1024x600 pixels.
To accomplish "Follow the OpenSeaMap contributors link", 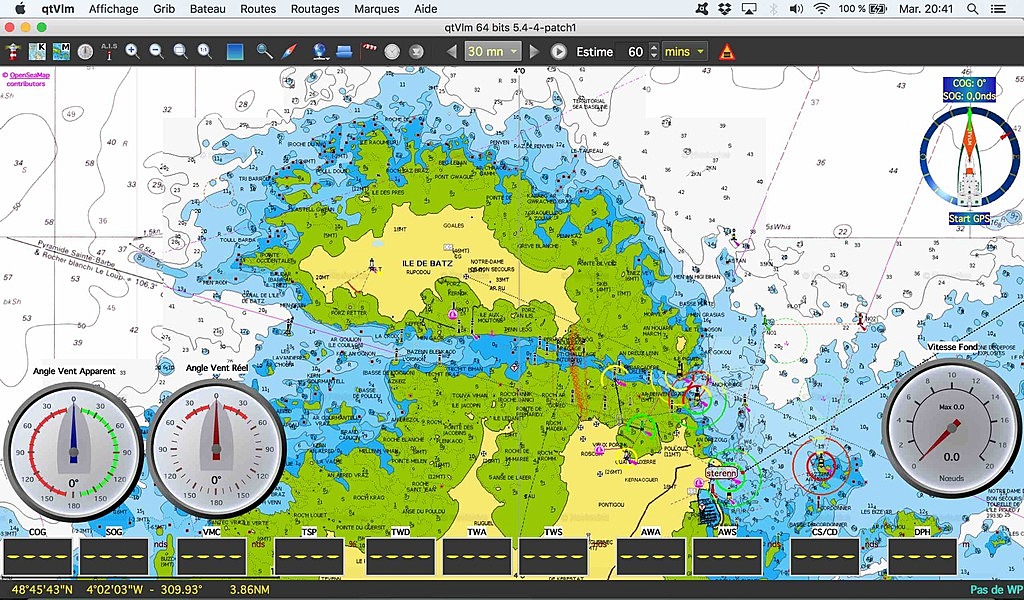I will [26, 79].
